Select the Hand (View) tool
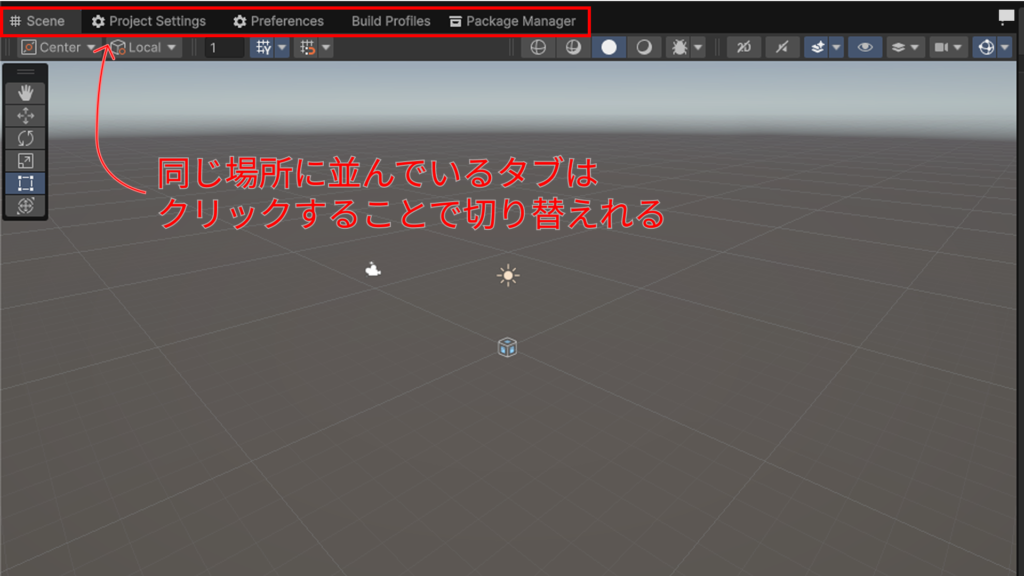Image resolution: width=1024 pixels, height=576 pixels. pos(26,93)
